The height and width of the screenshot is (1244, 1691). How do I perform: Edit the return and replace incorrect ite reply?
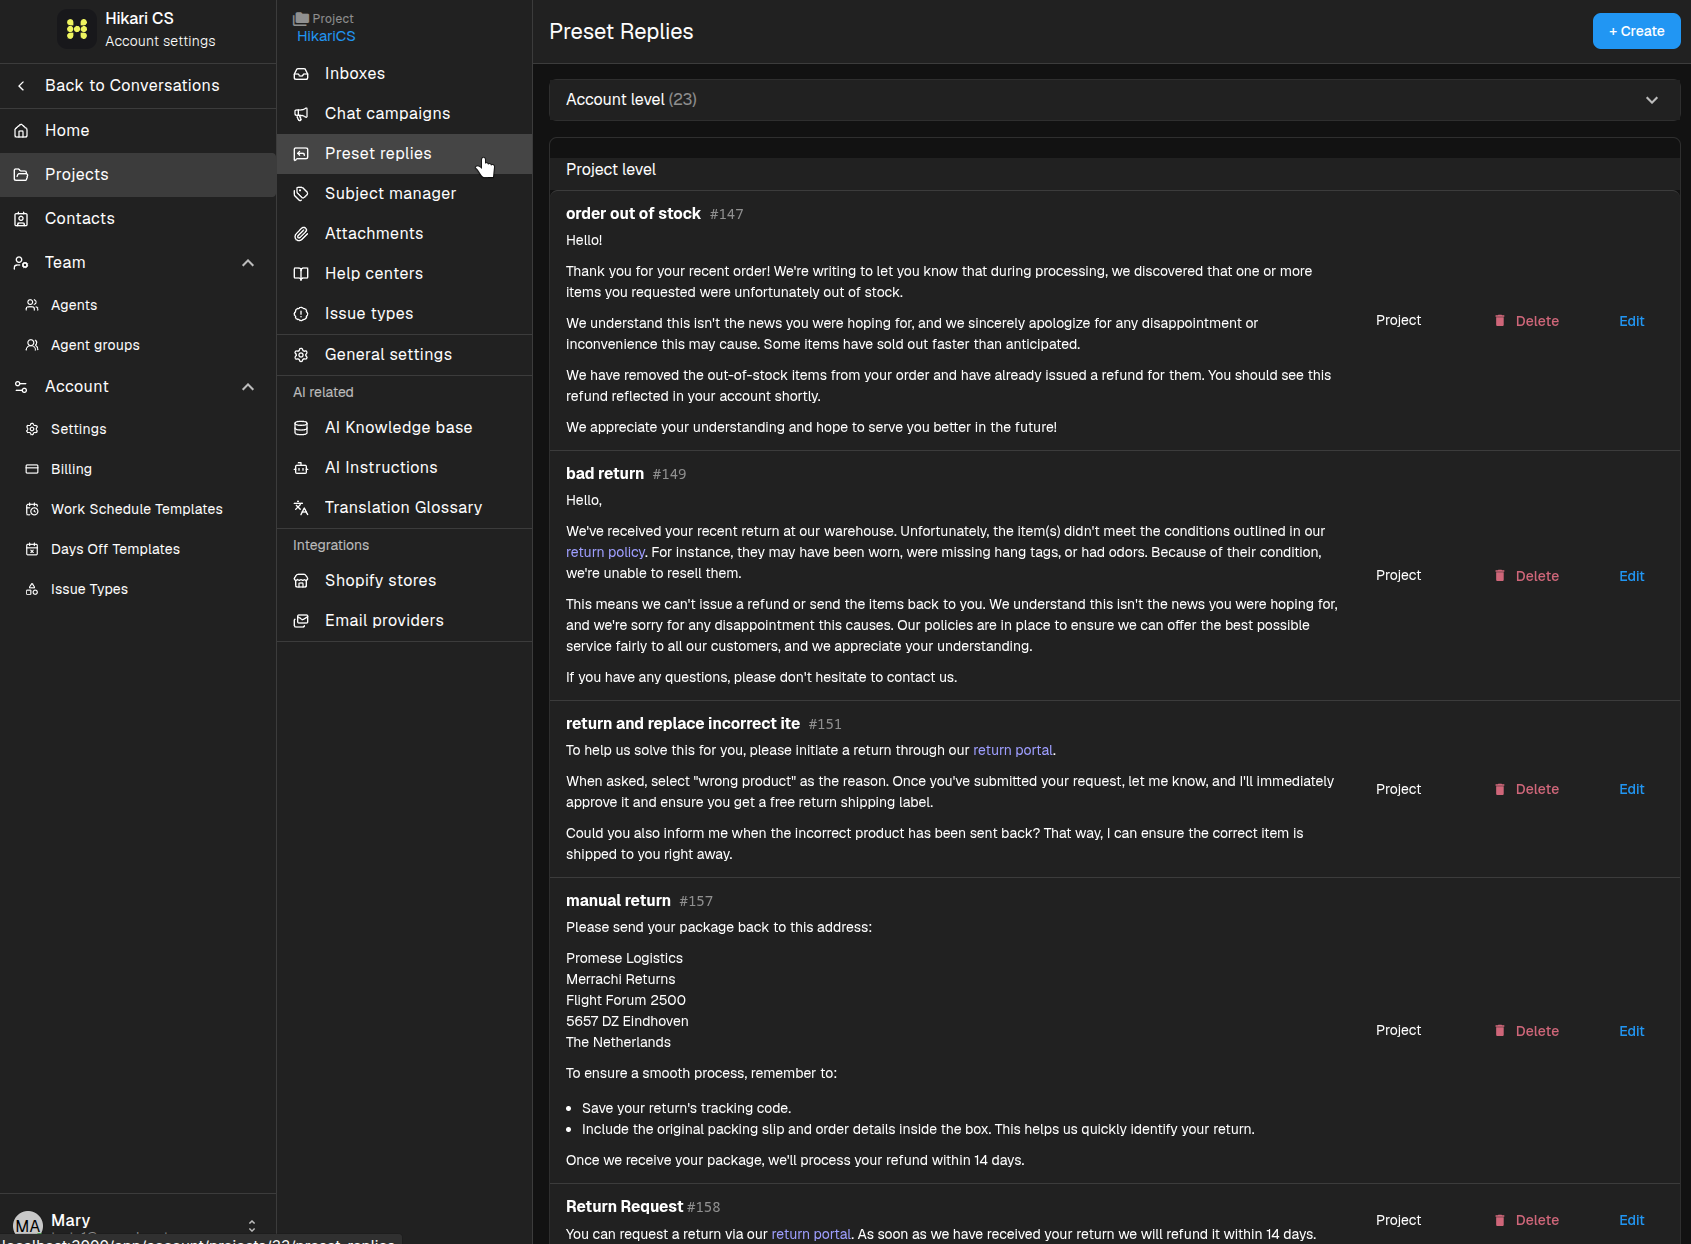pyautogui.click(x=1631, y=789)
